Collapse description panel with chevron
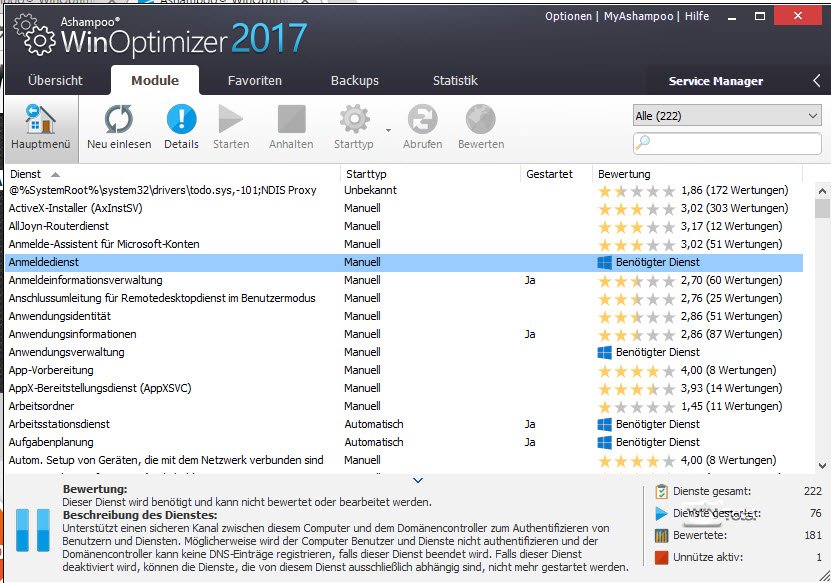The image size is (831, 583). click(x=418, y=480)
